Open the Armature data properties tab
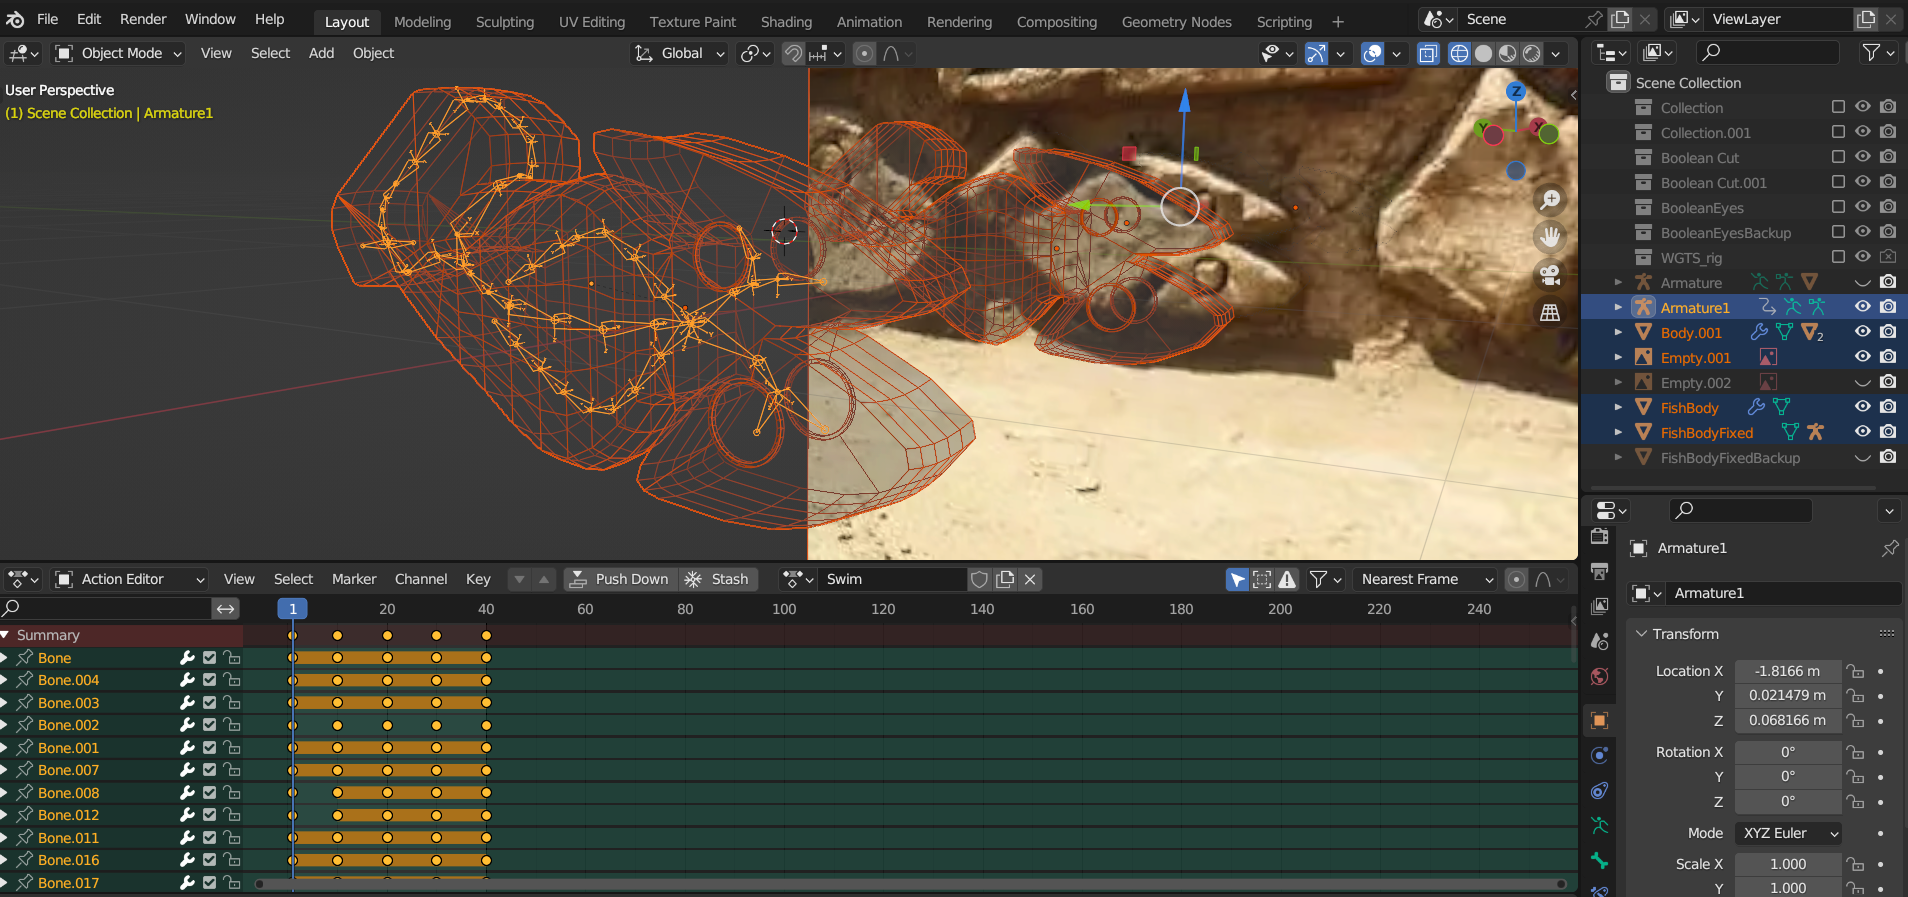 click(x=1599, y=826)
